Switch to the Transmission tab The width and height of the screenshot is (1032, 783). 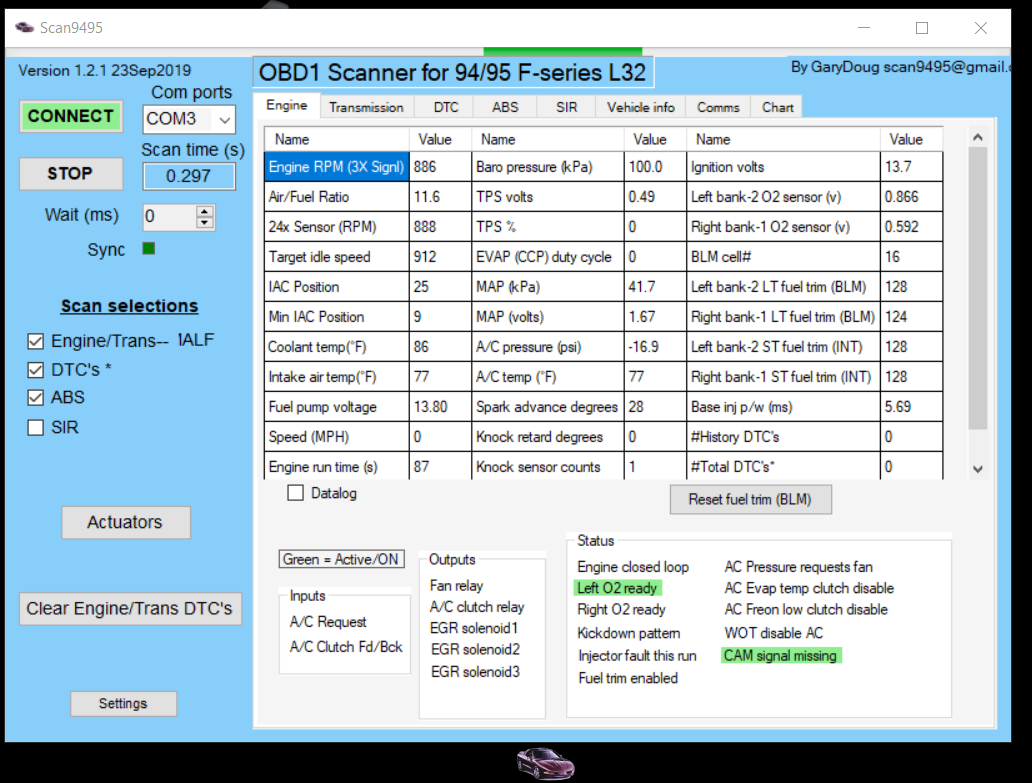(x=366, y=107)
